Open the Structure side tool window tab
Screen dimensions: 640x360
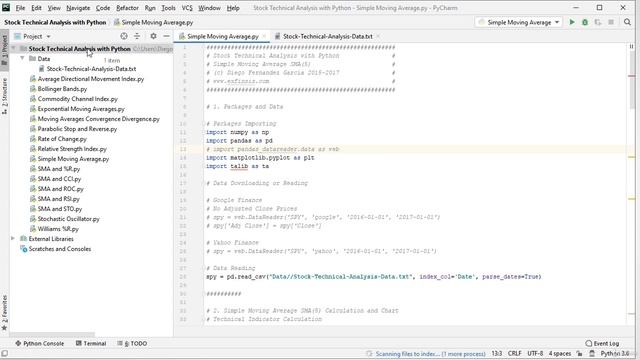[x=4, y=96]
